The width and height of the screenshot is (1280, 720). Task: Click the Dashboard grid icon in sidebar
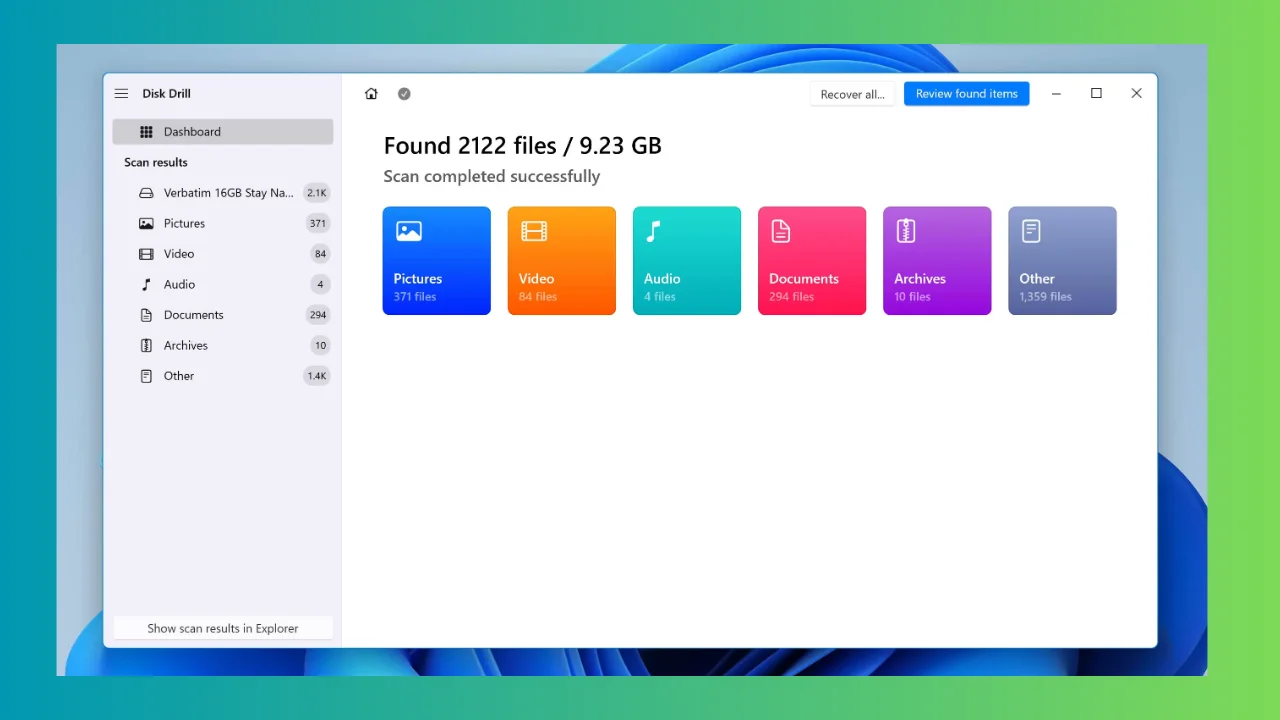(x=146, y=132)
